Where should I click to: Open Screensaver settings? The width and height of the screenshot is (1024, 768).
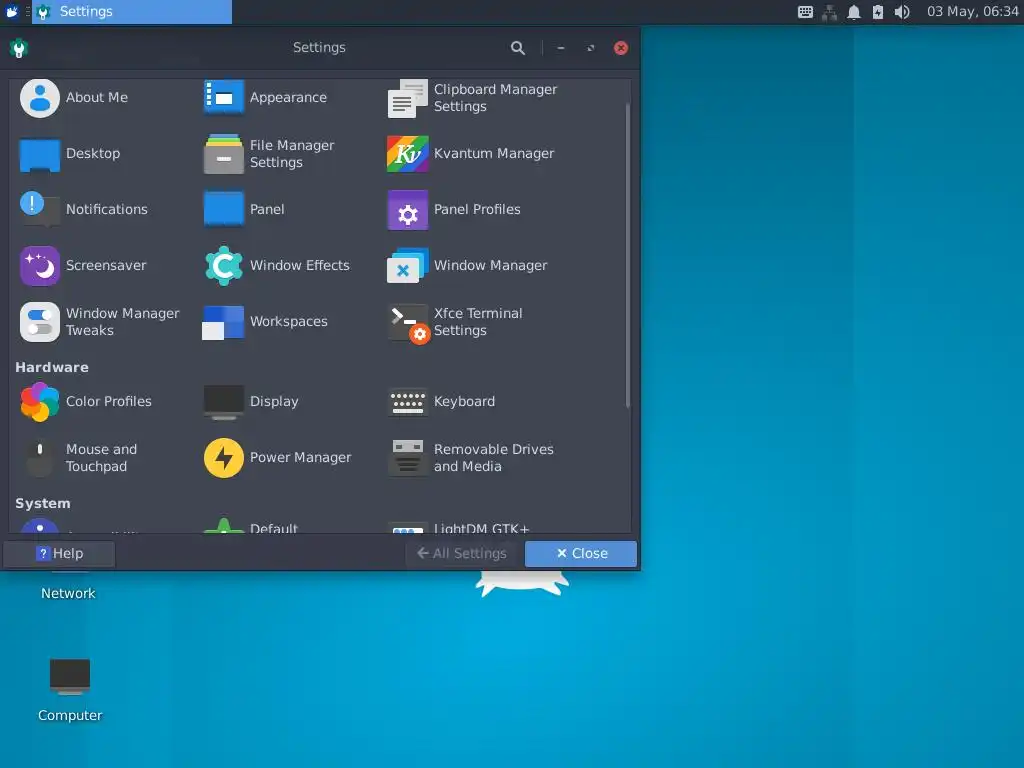(83, 266)
